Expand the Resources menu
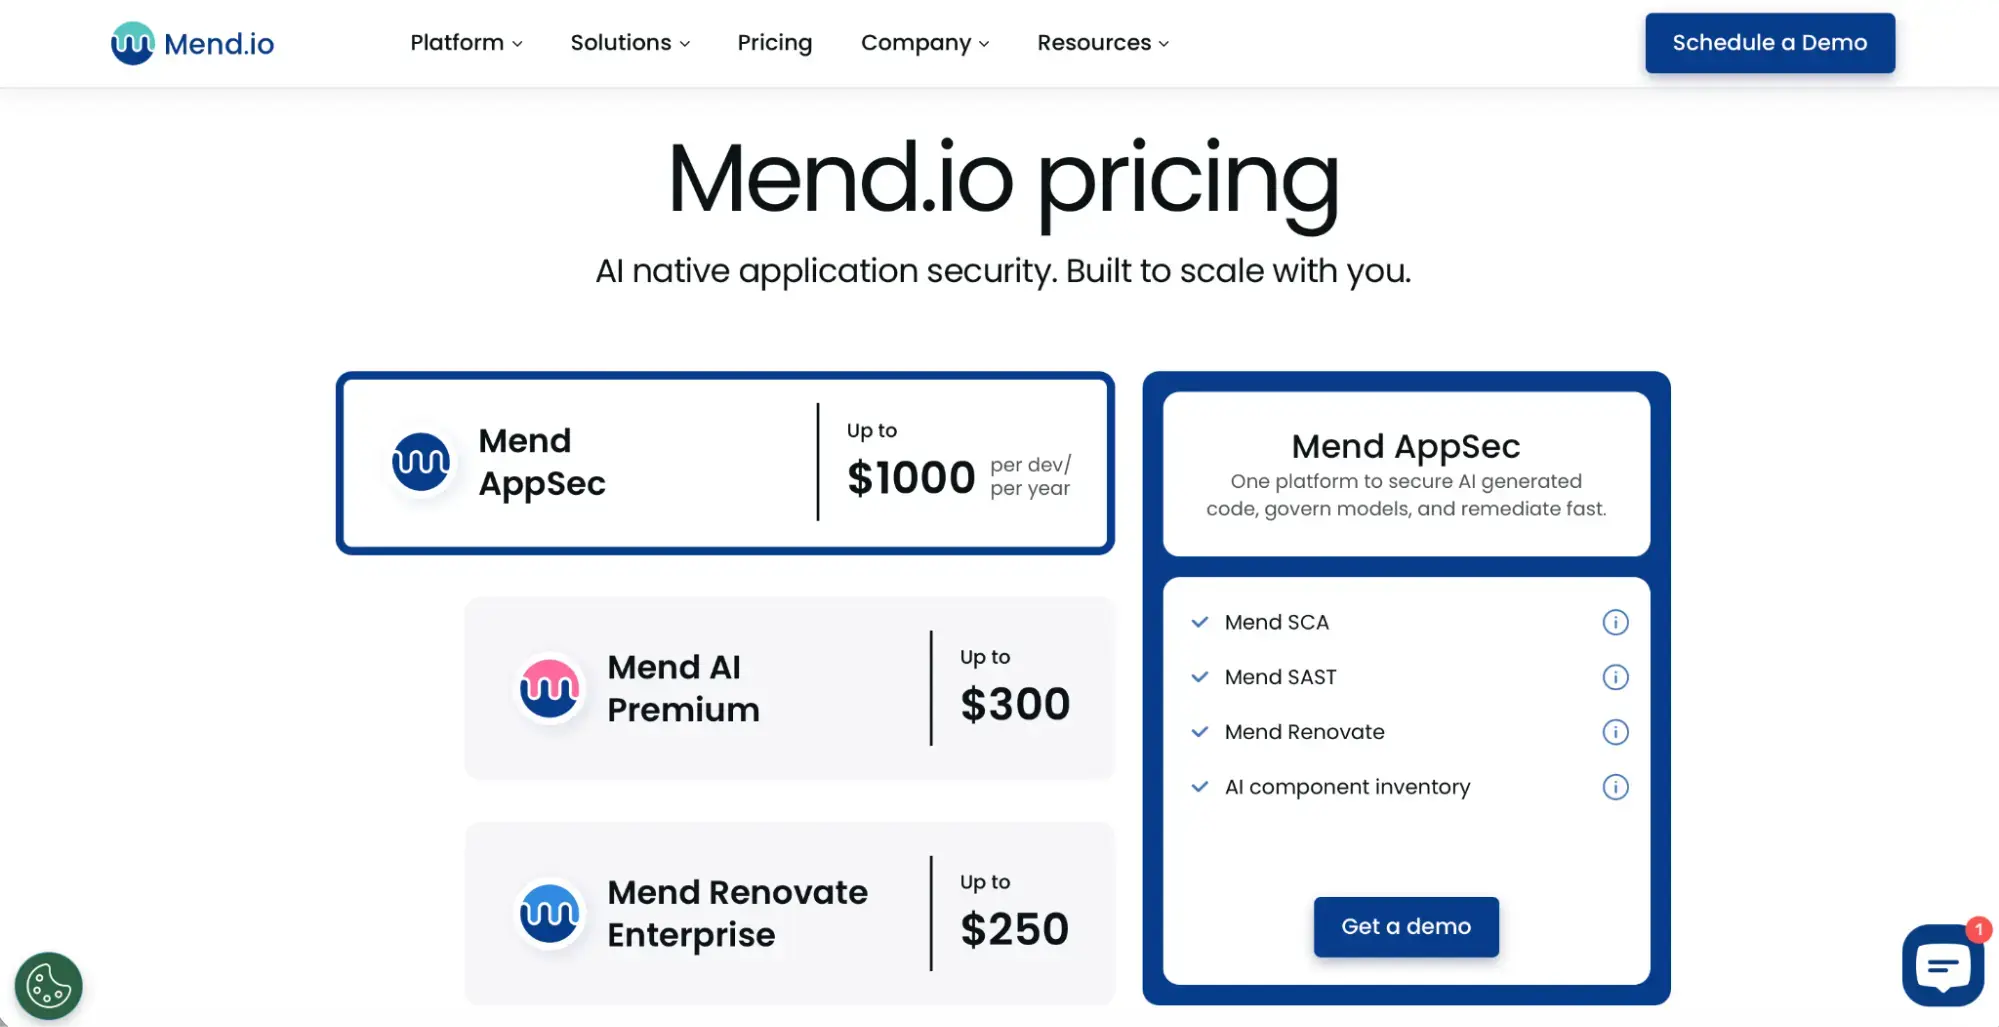The height and width of the screenshot is (1027, 1999). tap(1102, 43)
